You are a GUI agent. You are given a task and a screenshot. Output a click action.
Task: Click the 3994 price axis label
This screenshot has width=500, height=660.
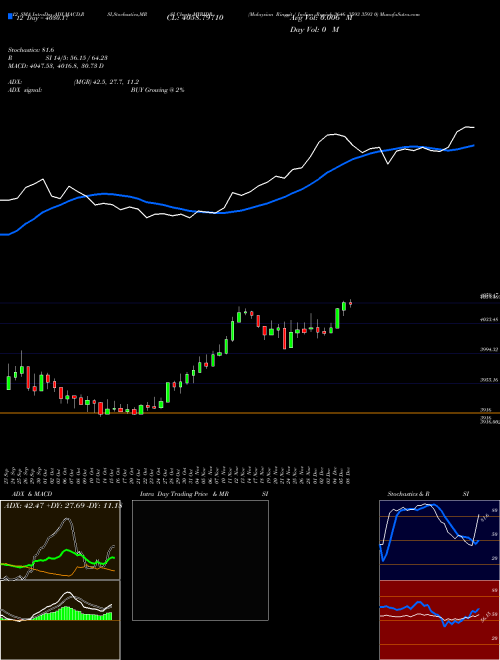(x=490, y=350)
